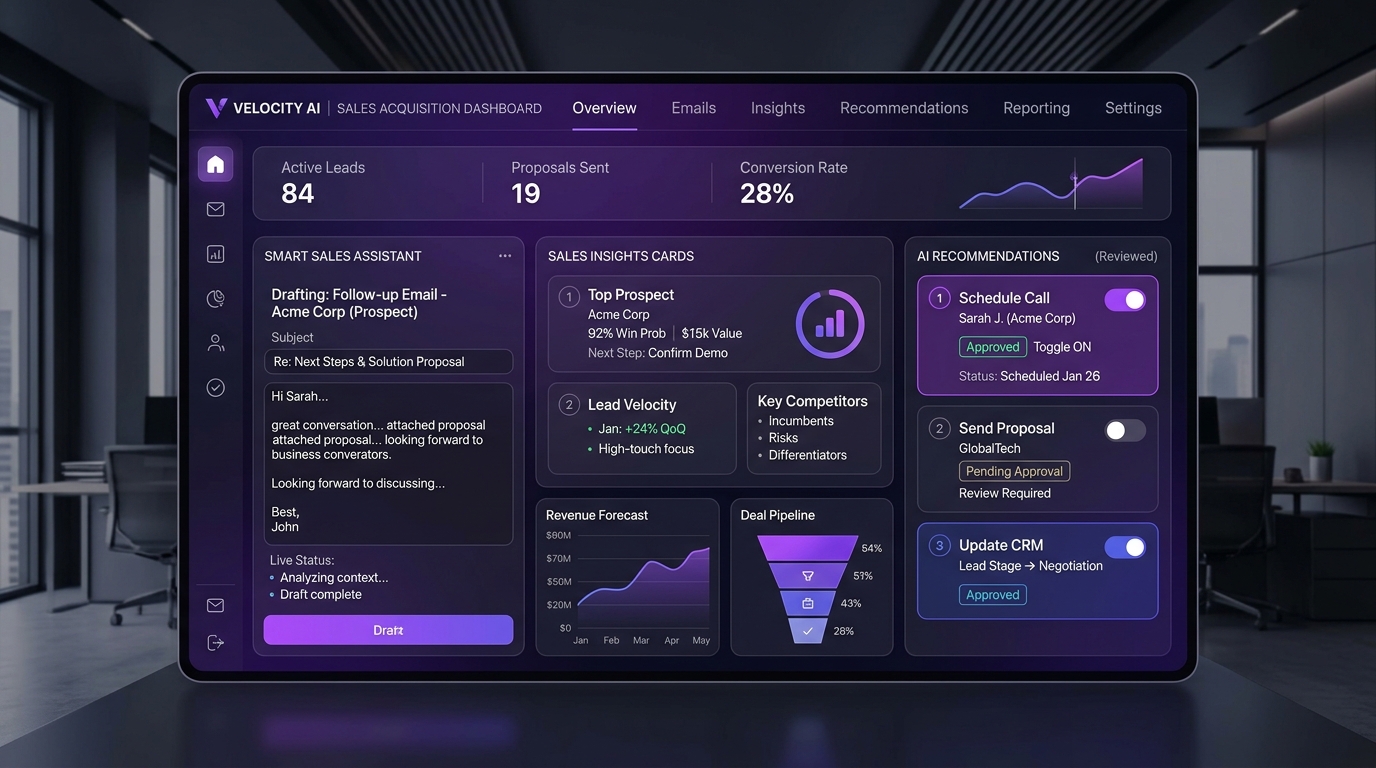Open the Reporting tab

[x=1037, y=108]
